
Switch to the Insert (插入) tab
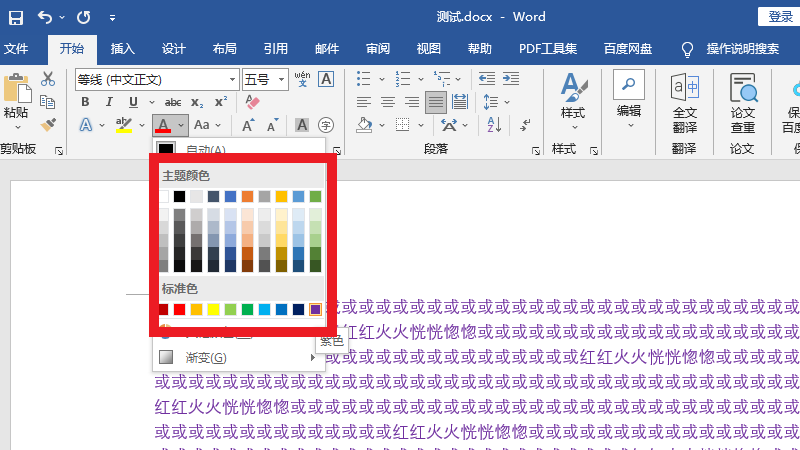122,48
